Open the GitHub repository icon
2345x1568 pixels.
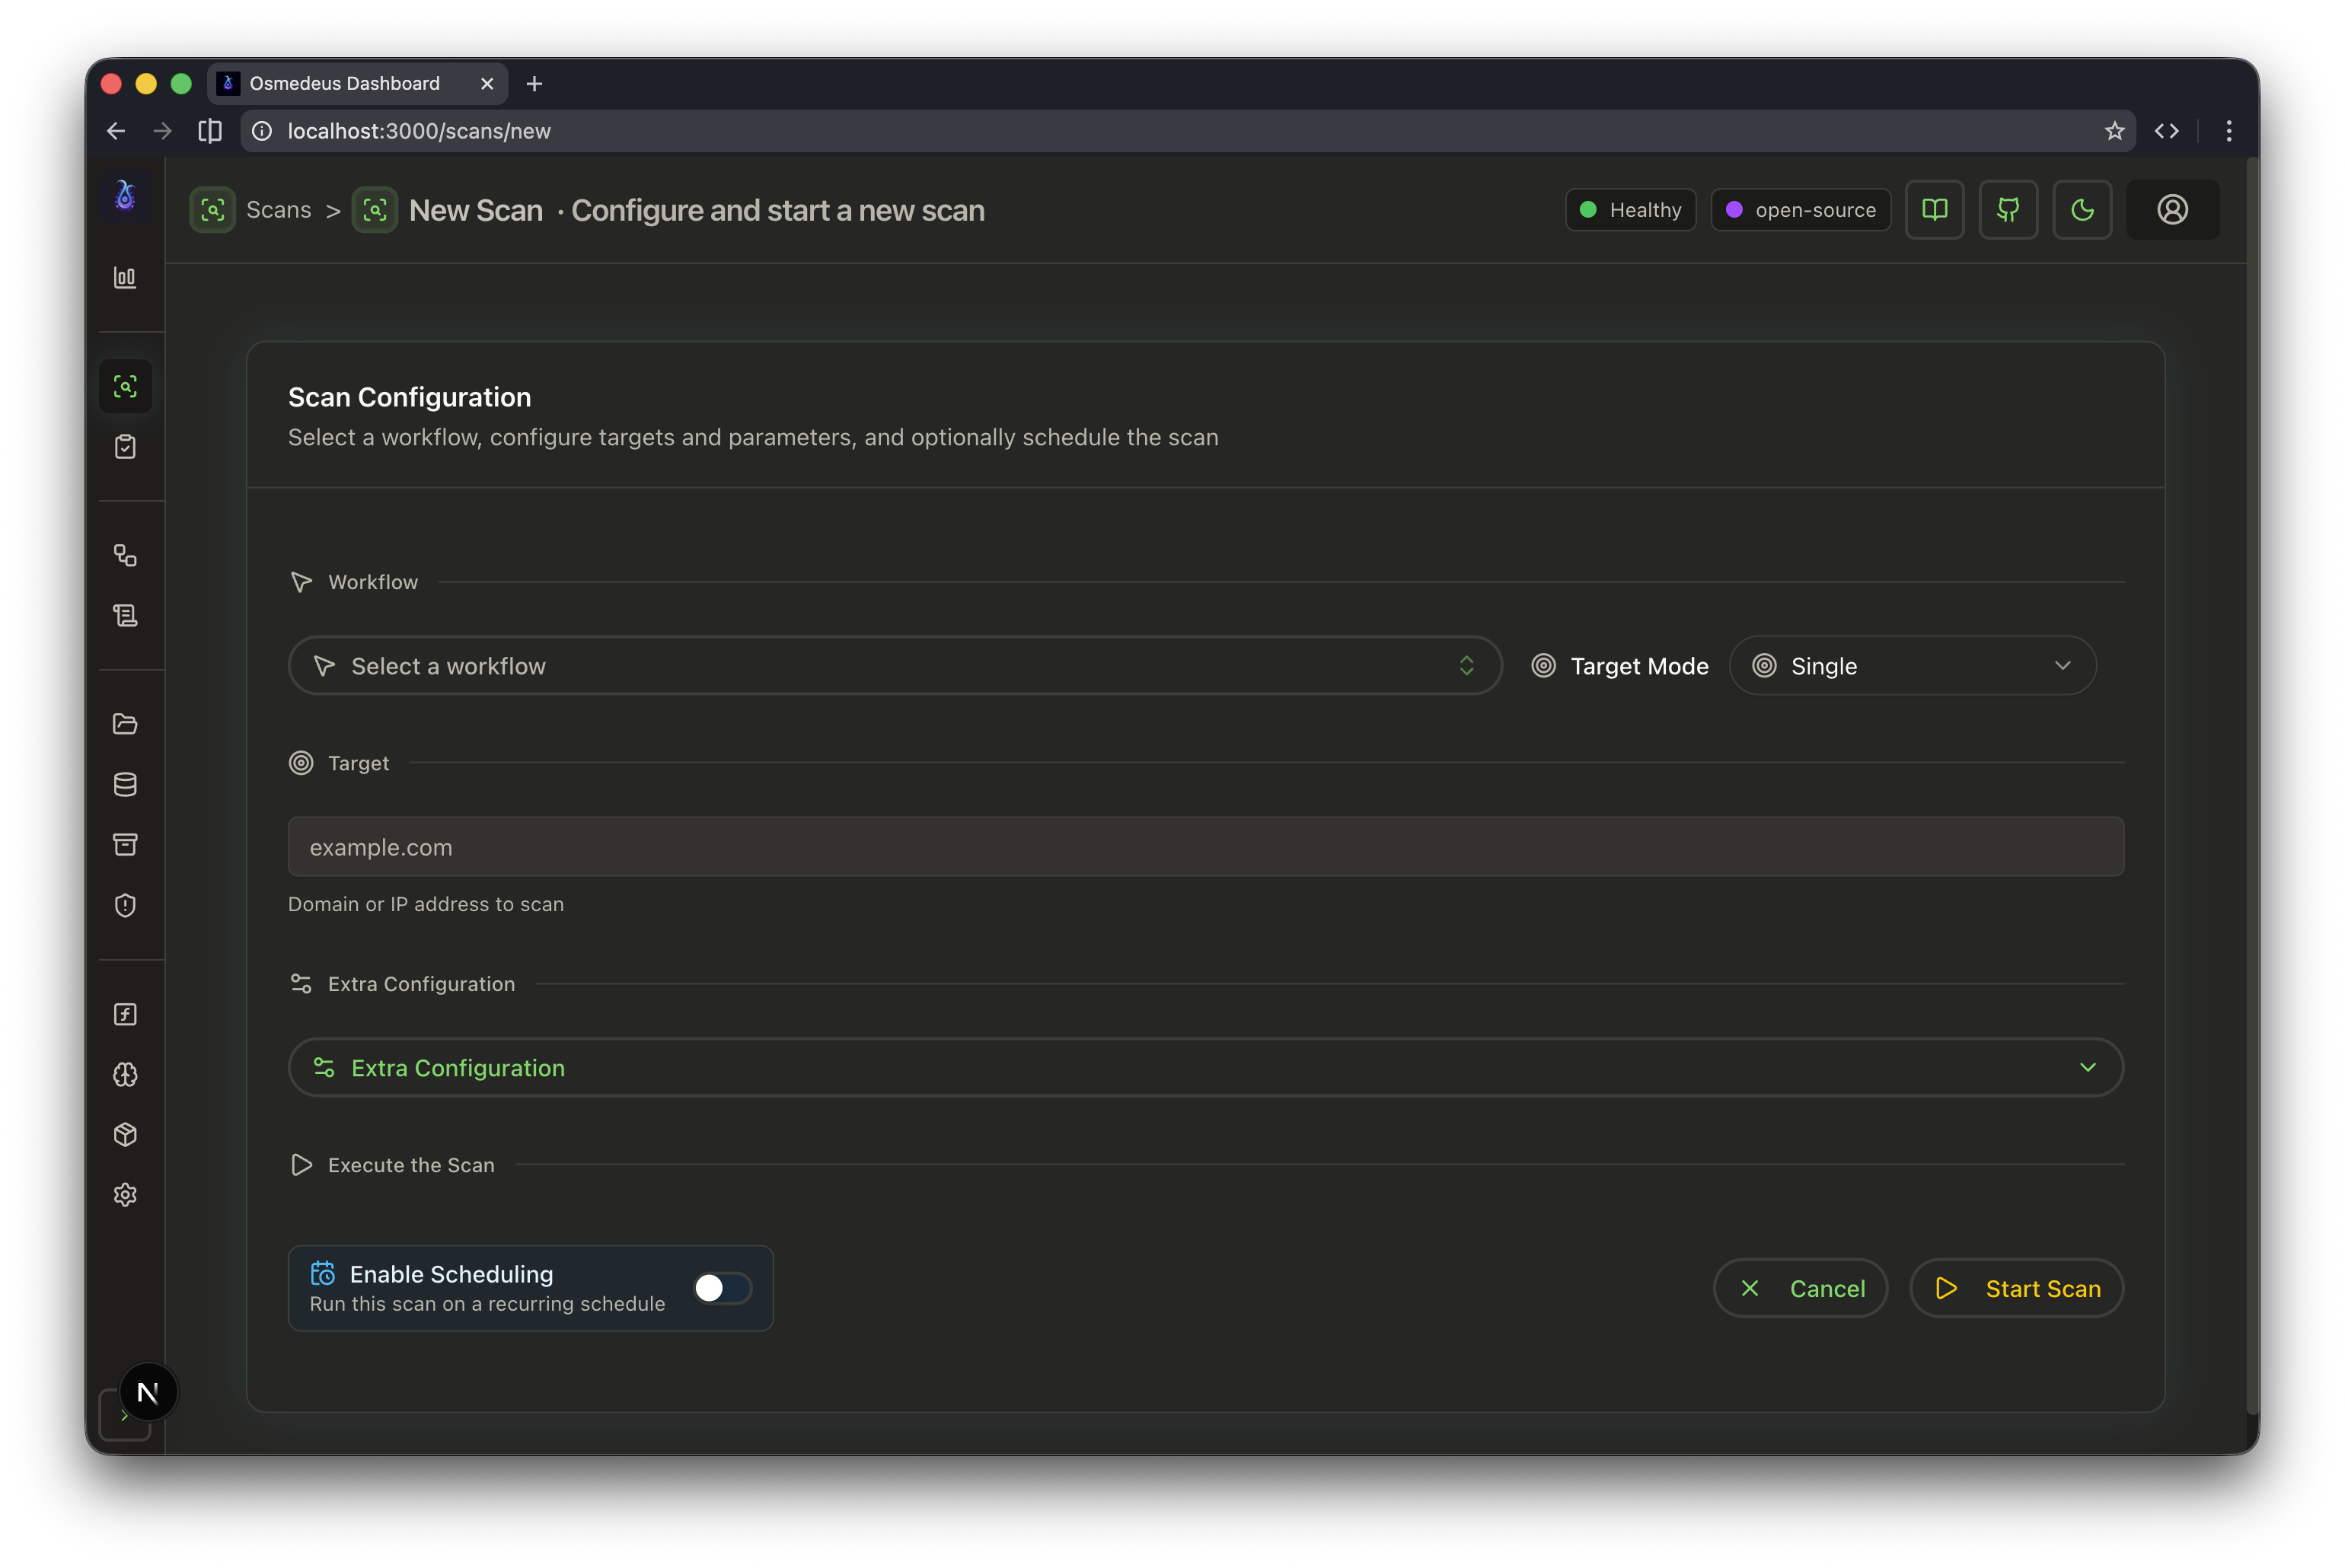click(x=2008, y=209)
